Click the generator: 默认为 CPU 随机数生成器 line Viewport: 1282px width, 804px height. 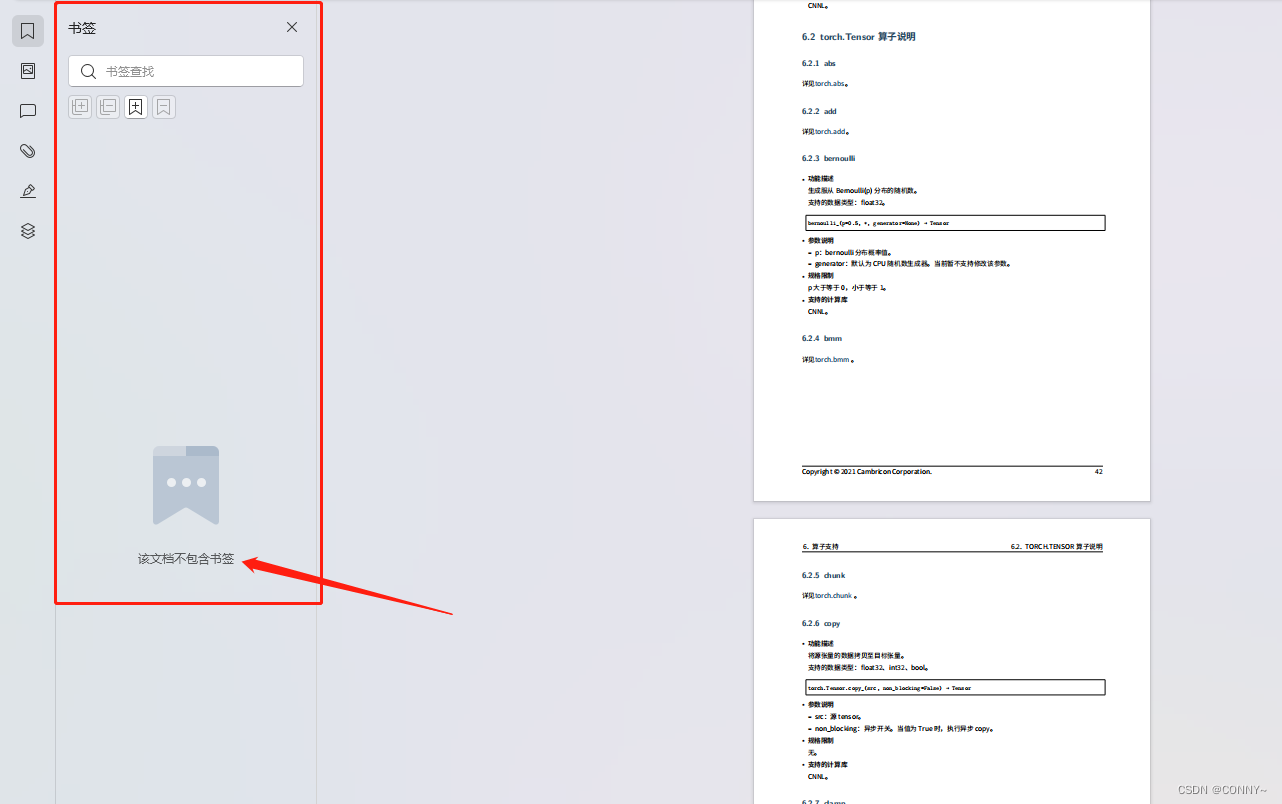913,264
